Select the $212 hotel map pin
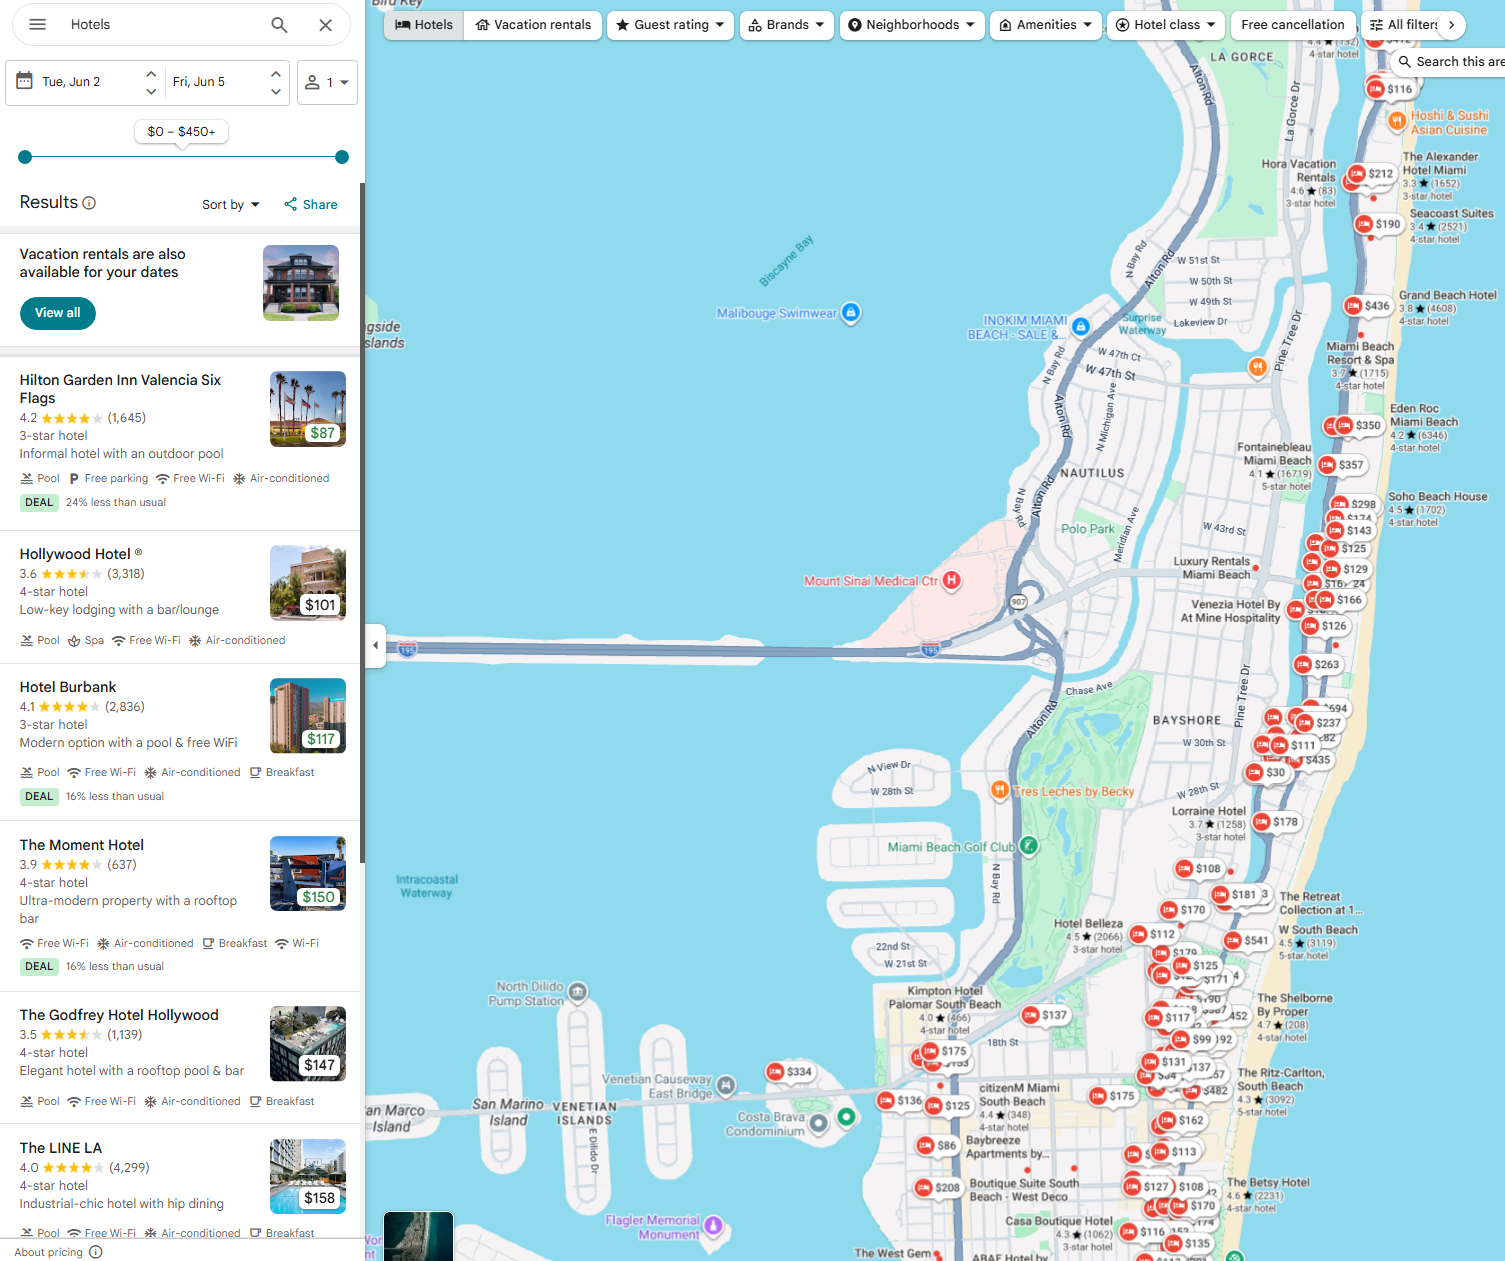This screenshot has width=1505, height=1261. click(x=1371, y=174)
